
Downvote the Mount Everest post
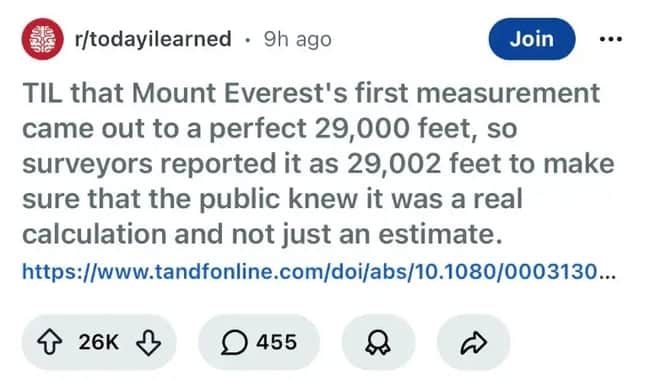[148, 342]
